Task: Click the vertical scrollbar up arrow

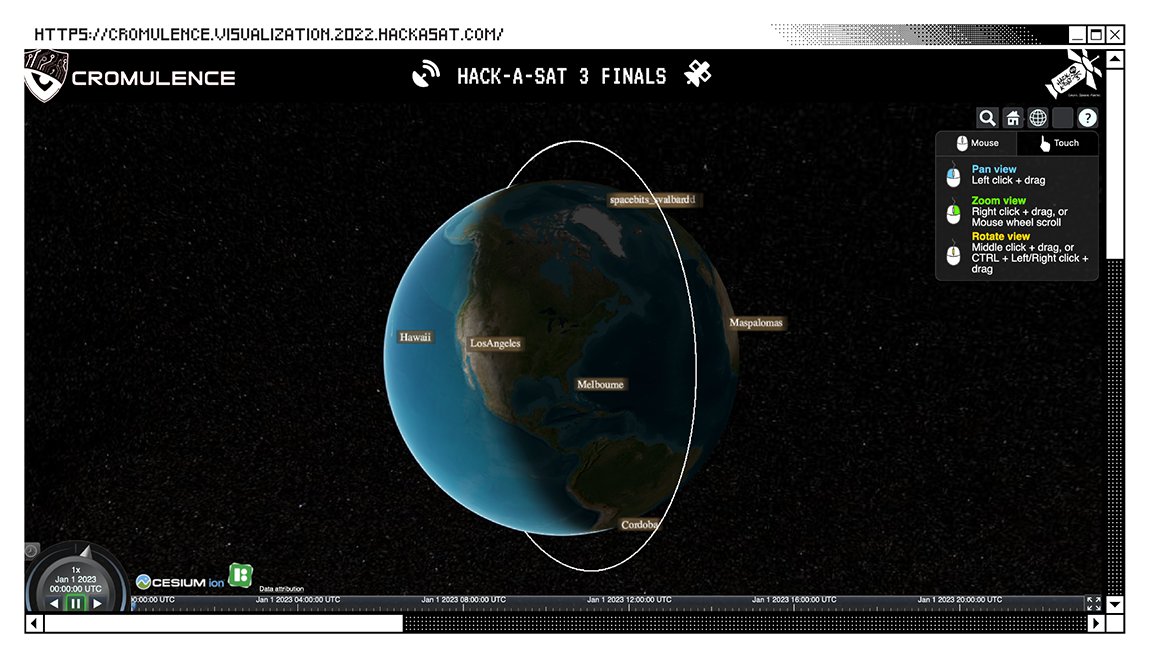Action: point(1115,59)
